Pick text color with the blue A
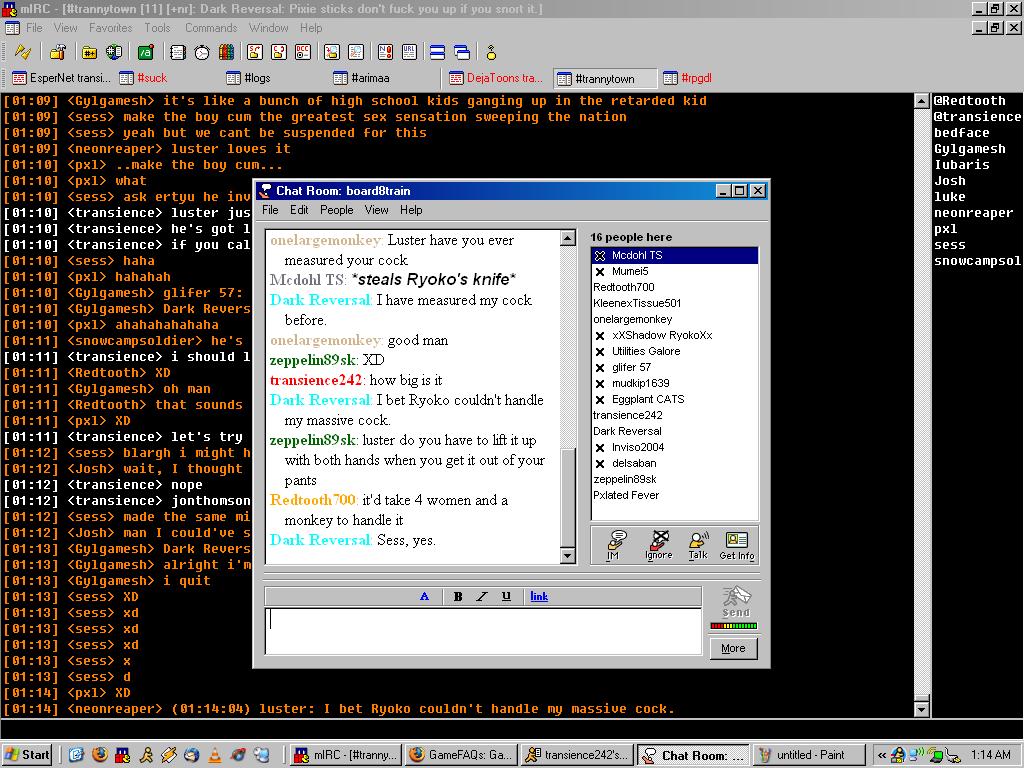 [424, 596]
